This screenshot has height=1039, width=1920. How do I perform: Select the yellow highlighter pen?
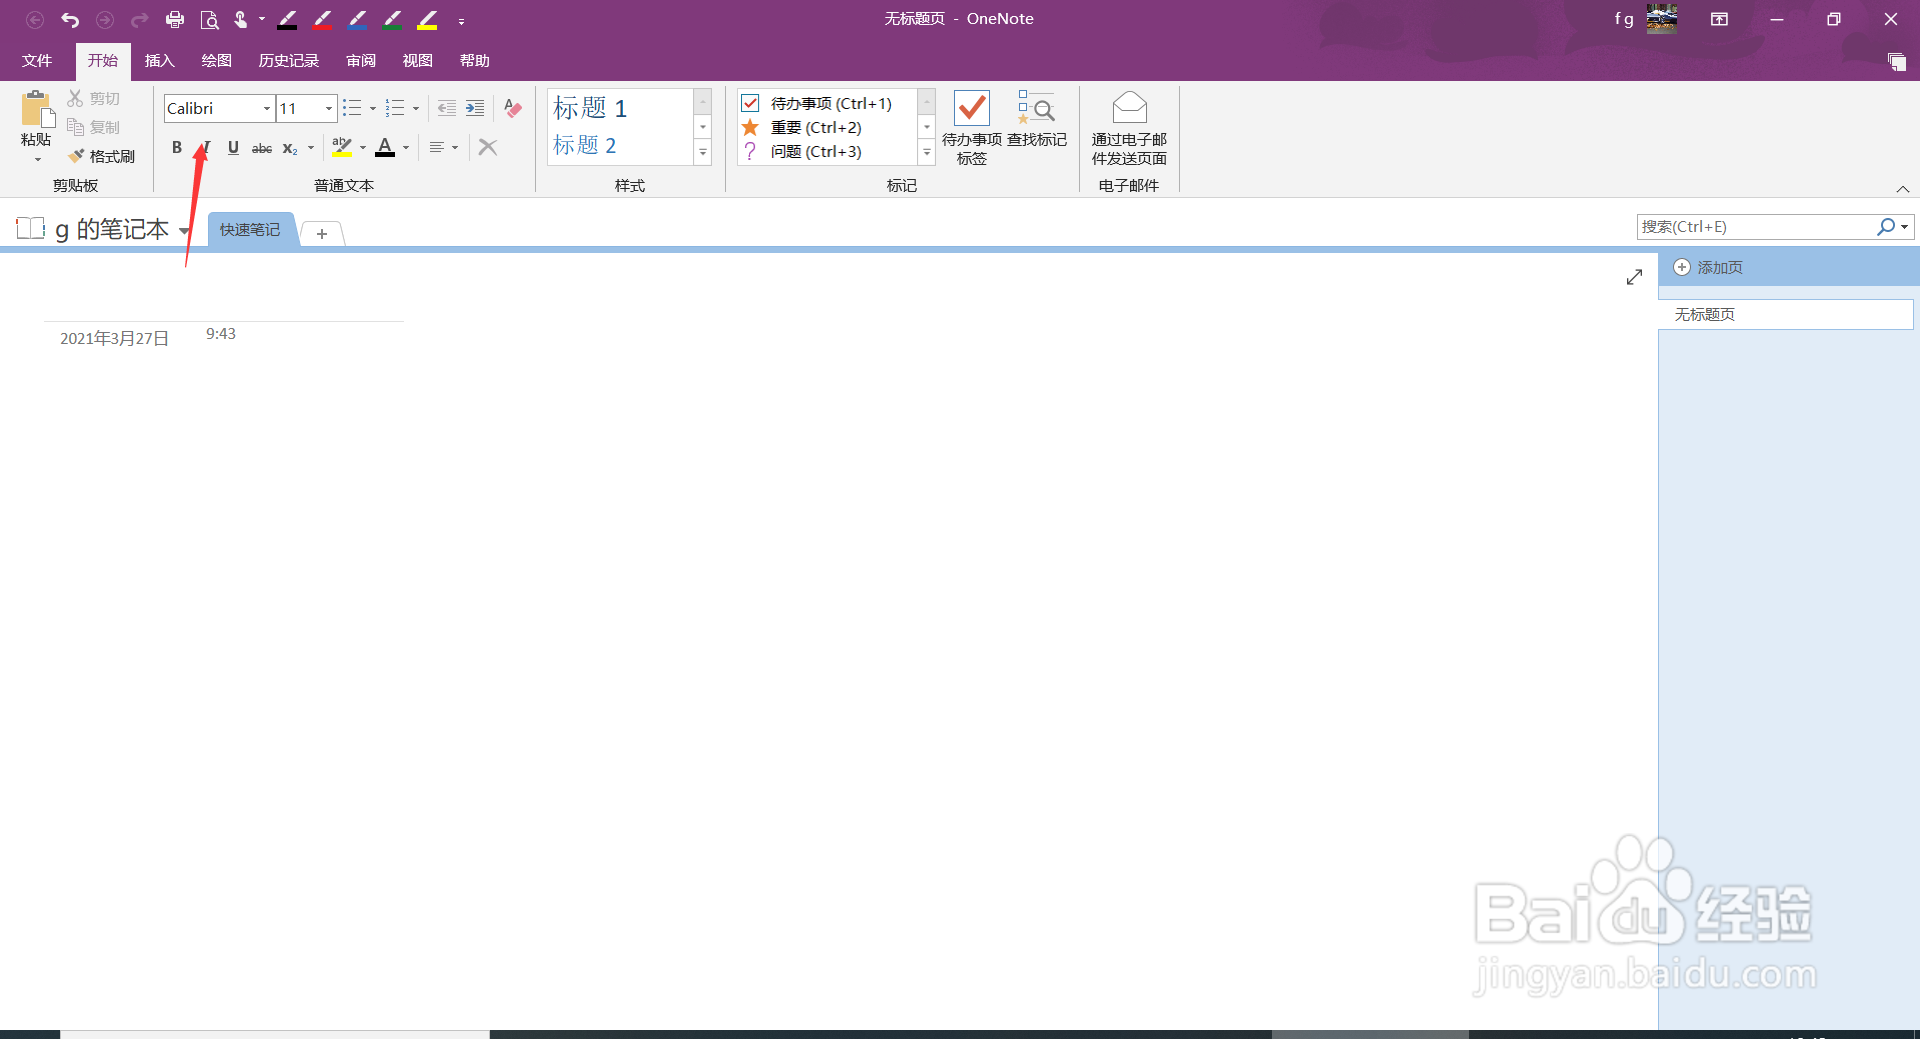[x=428, y=20]
